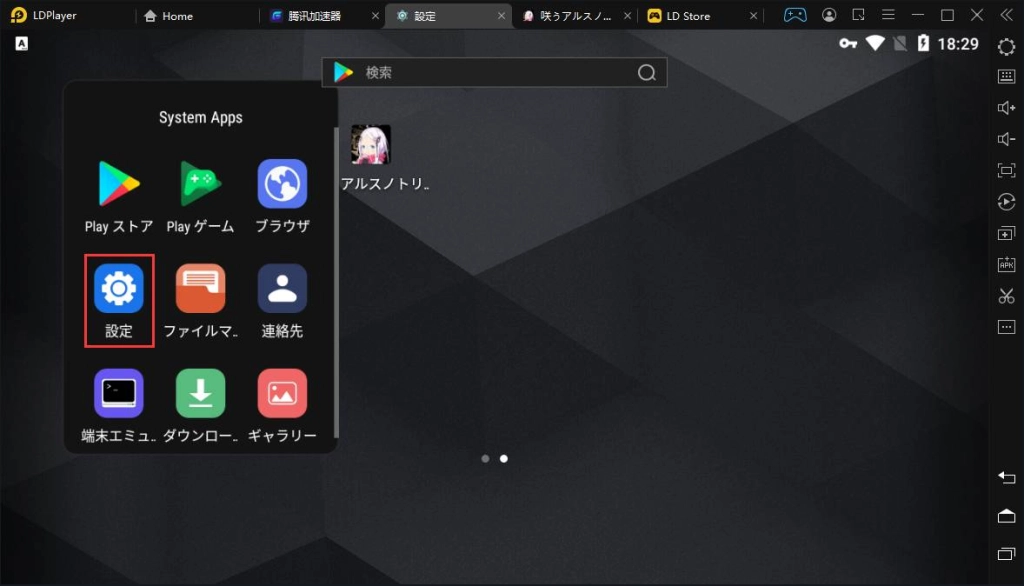Select the second home screen page dot
This screenshot has height=586, width=1024.
pos(504,459)
